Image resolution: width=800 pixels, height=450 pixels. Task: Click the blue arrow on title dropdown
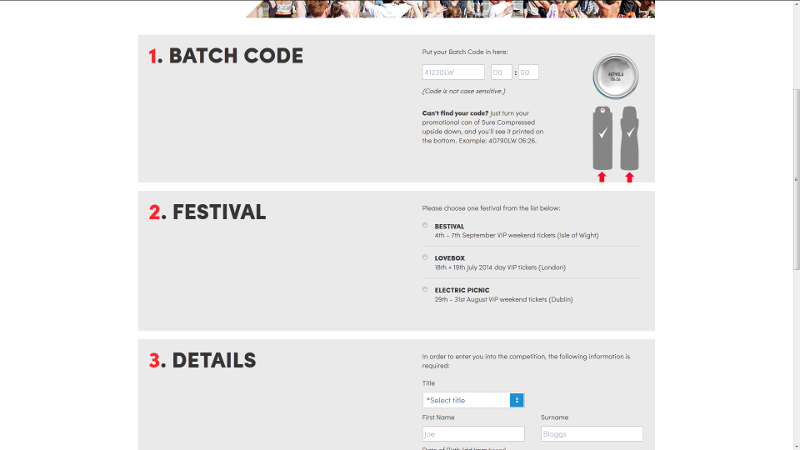pyautogui.click(x=517, y=400)
